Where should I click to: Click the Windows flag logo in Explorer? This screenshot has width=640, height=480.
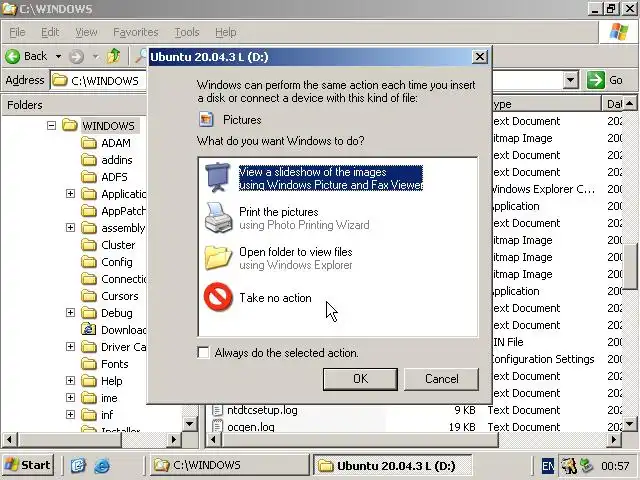pos(619,31)
